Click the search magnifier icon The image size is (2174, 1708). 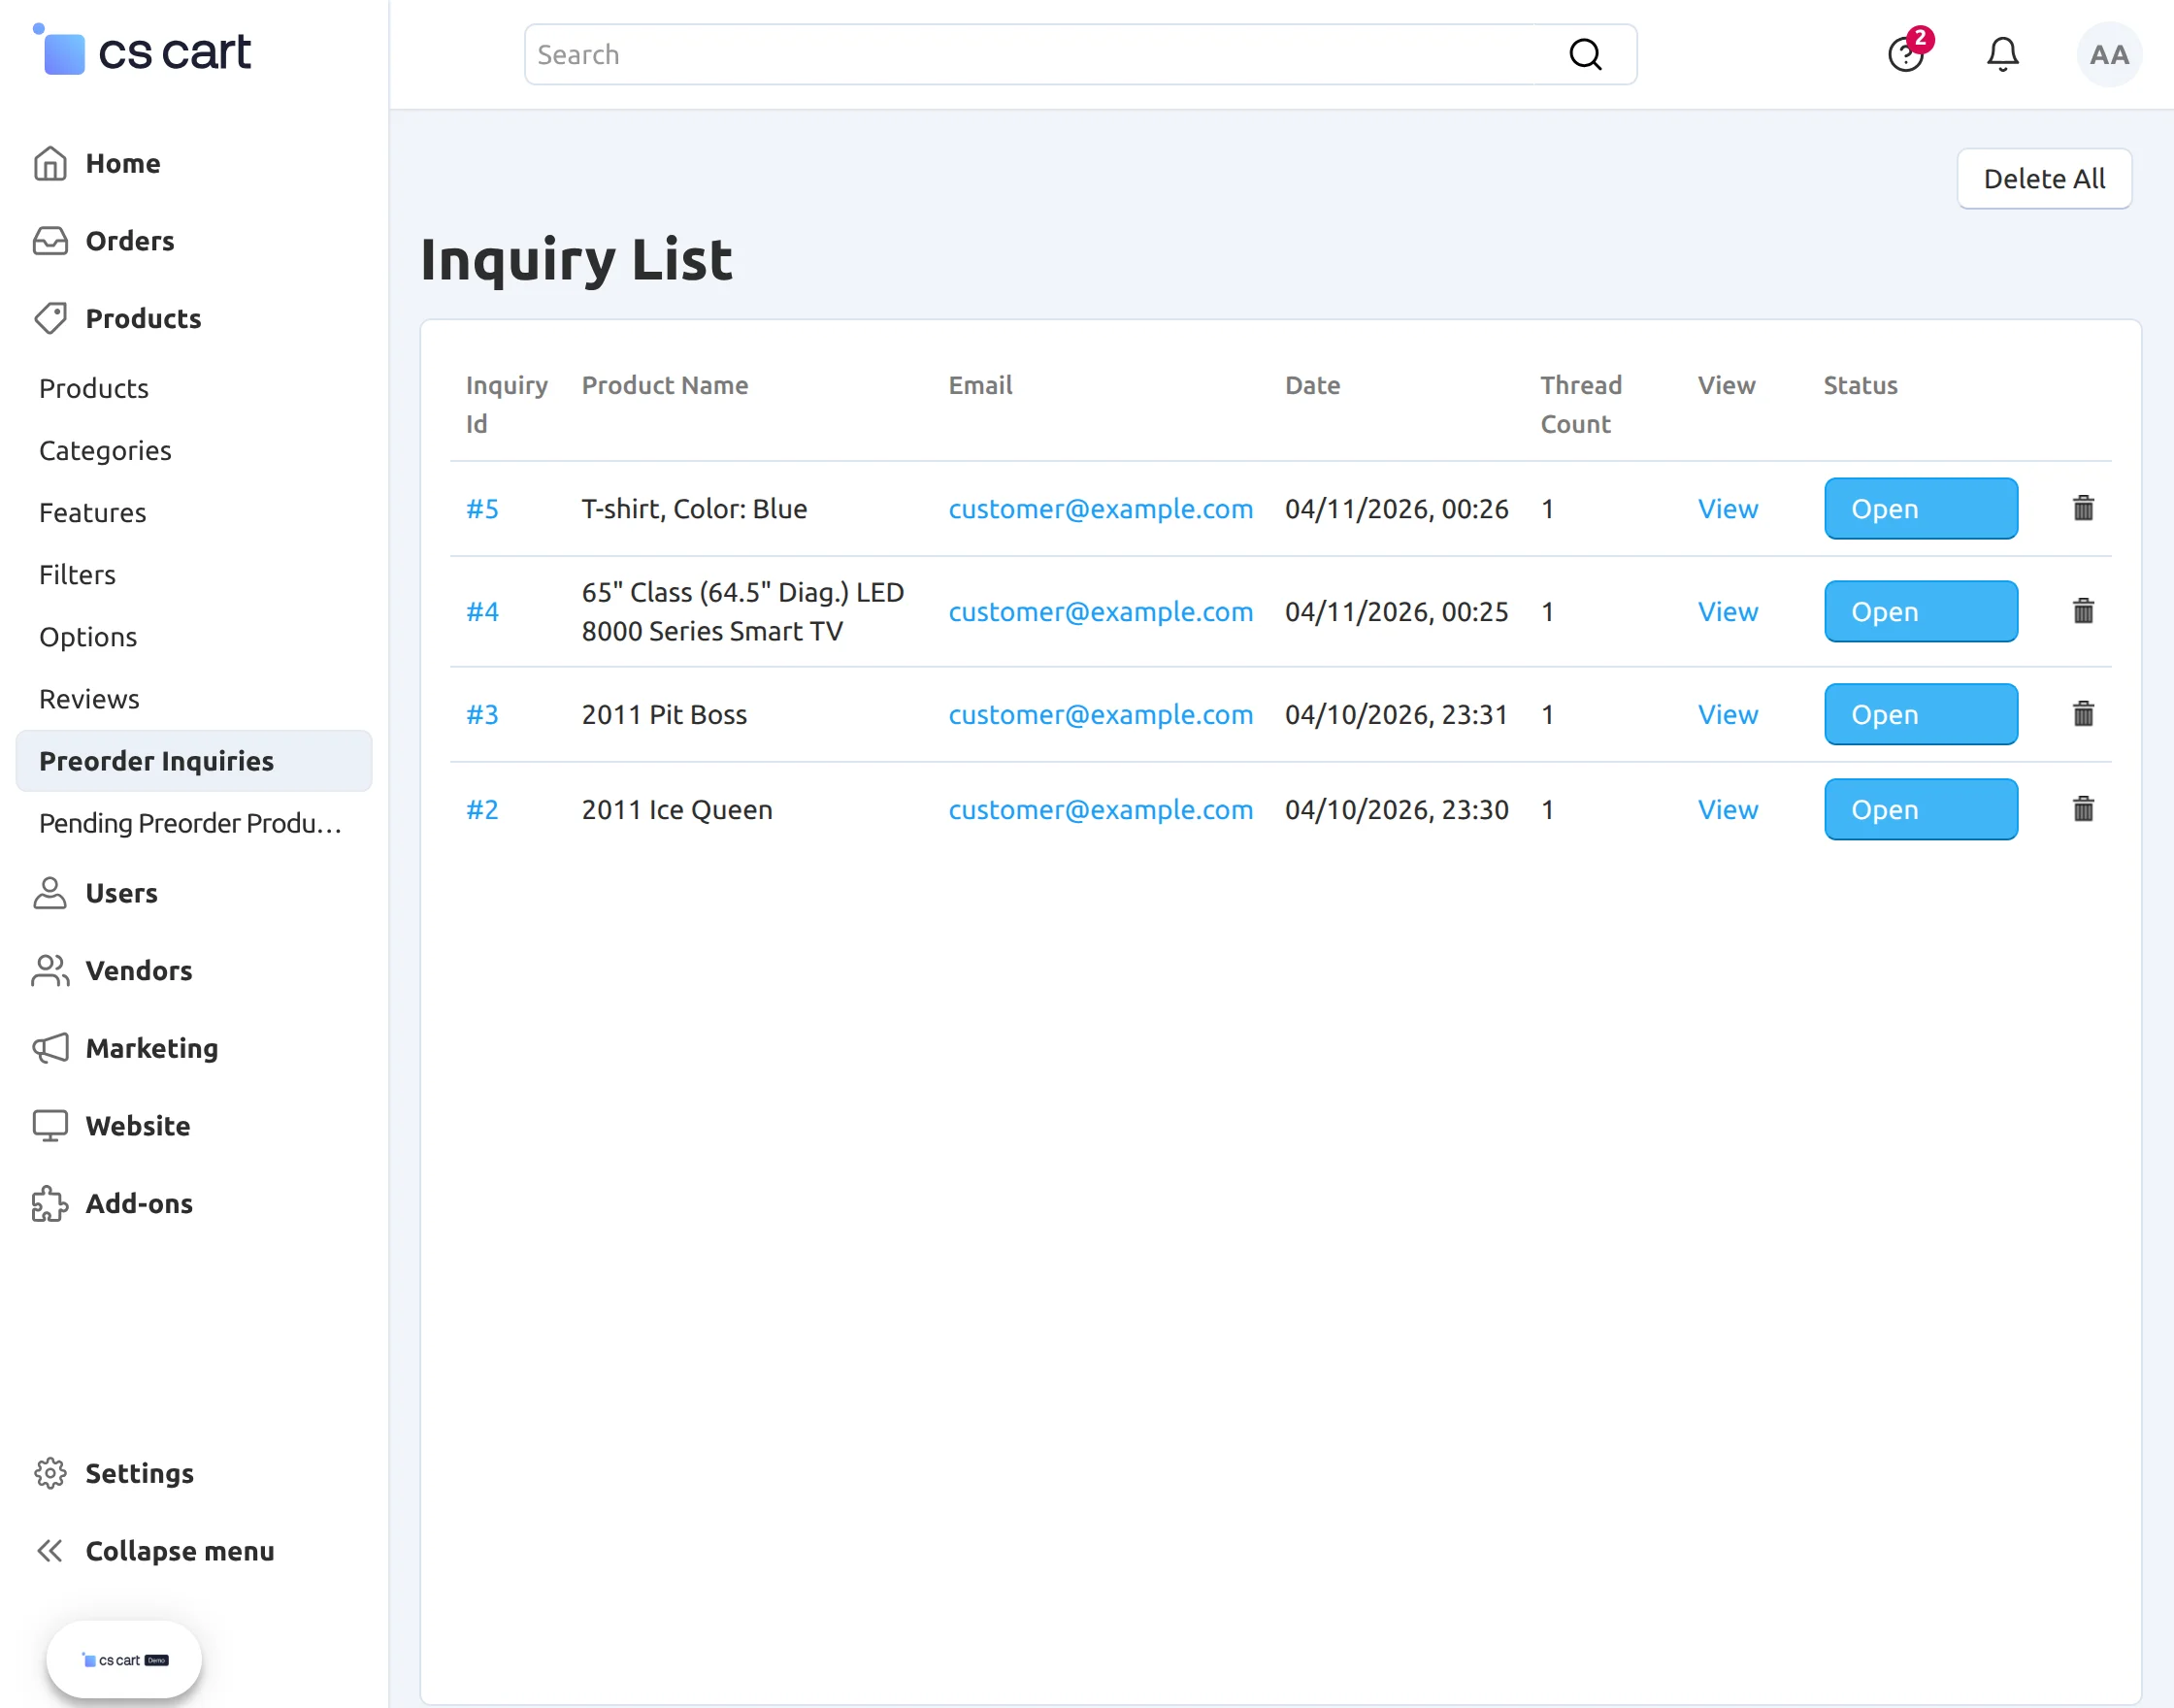point(1585,54)
